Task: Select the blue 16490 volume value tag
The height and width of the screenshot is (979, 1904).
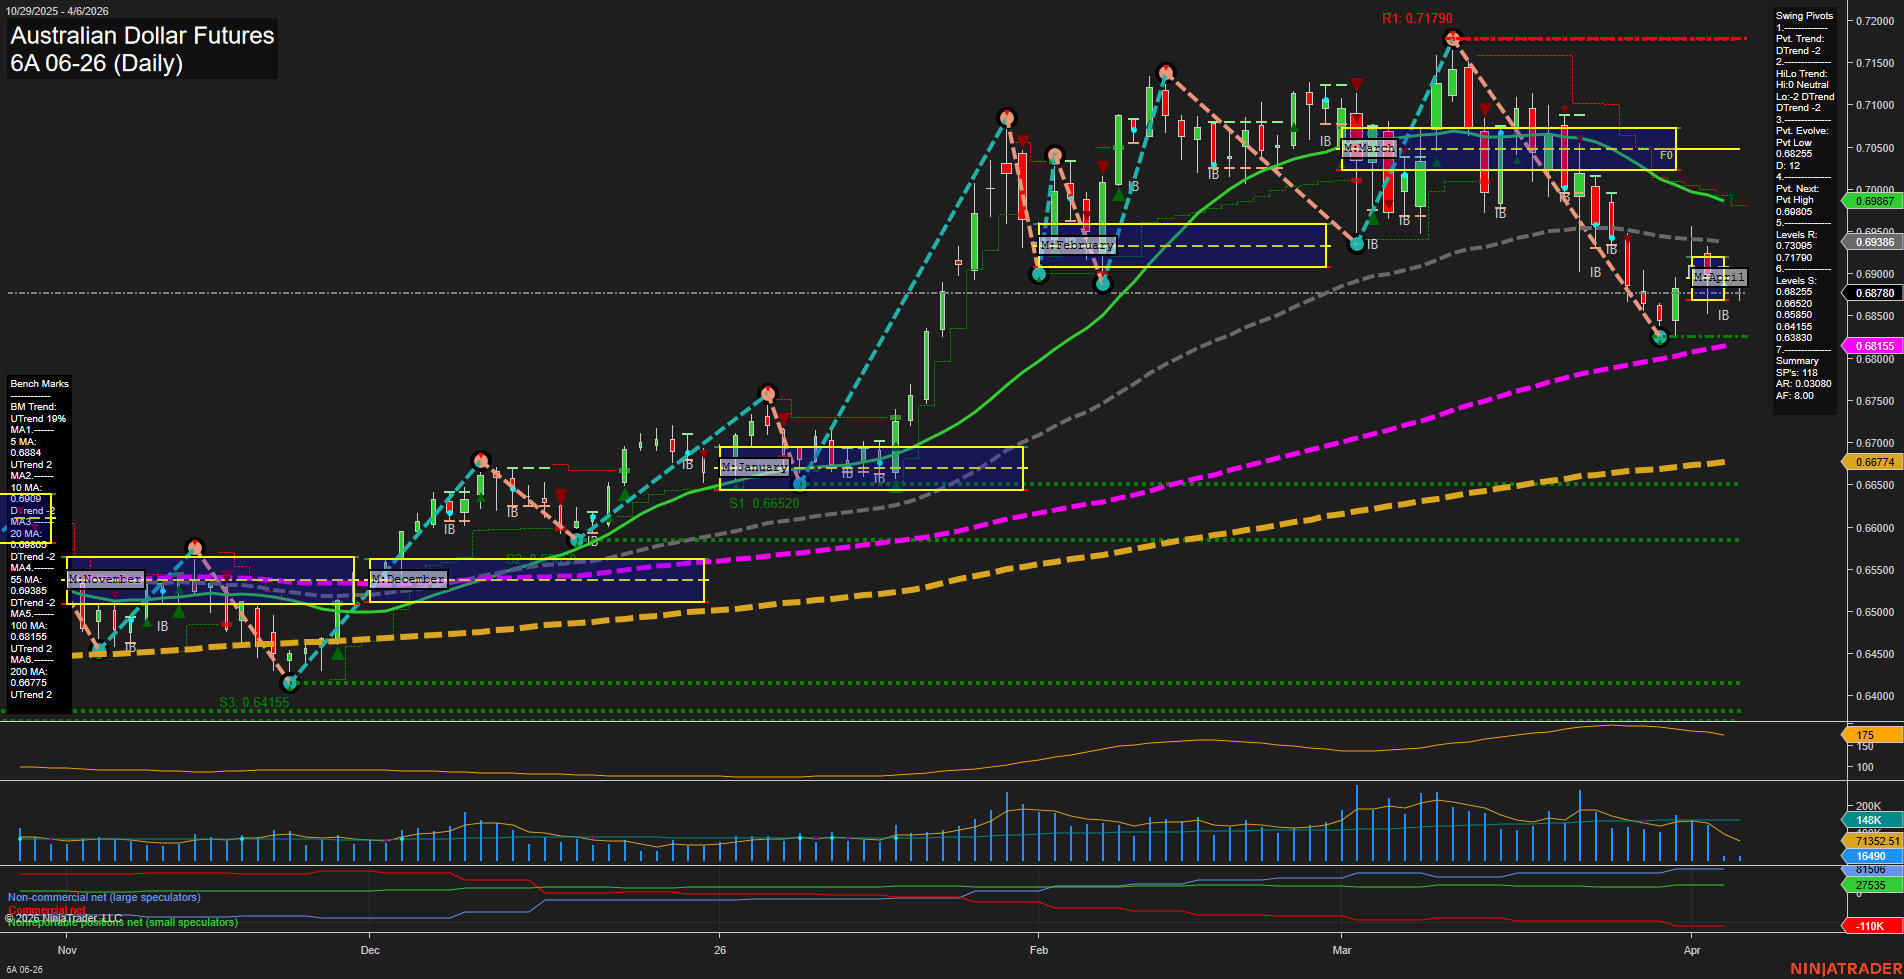Action: tap(1870, 856)
